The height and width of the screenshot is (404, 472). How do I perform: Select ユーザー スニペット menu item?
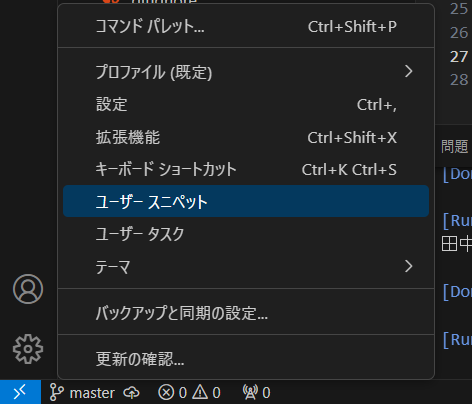tap(246, 201)
